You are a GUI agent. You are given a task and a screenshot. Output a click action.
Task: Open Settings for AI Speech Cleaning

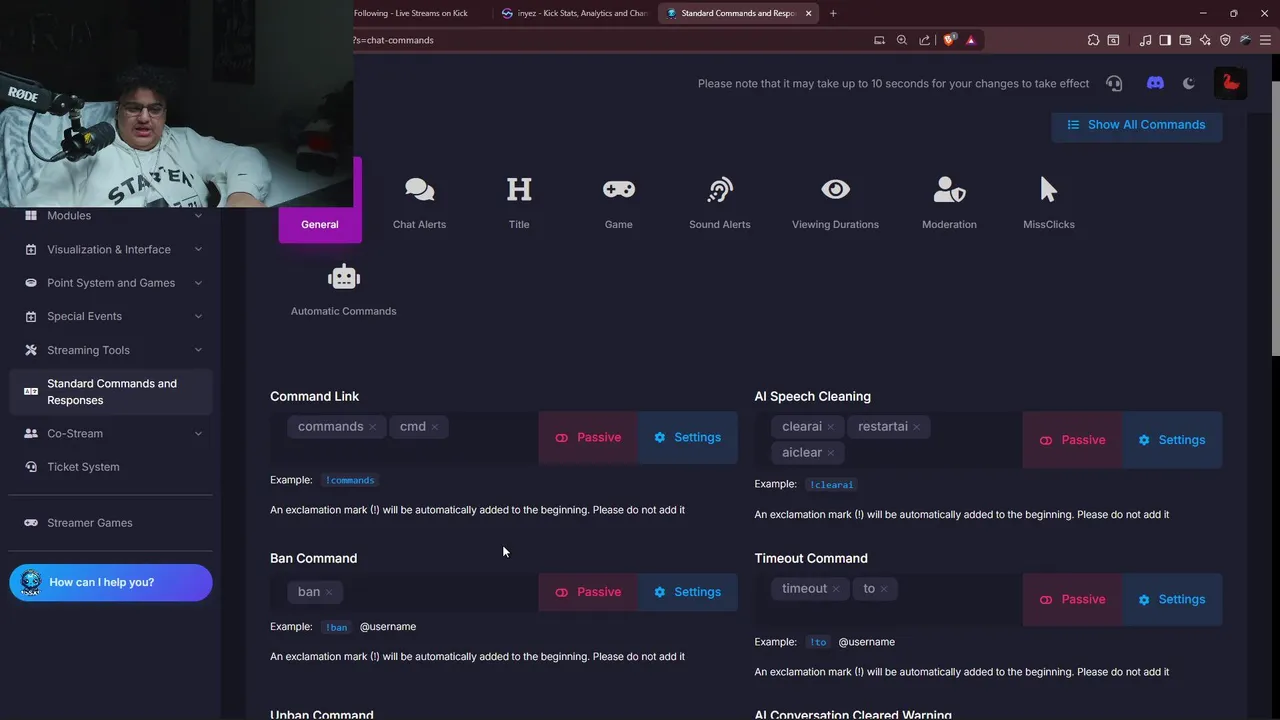(x=1172, y=440)
